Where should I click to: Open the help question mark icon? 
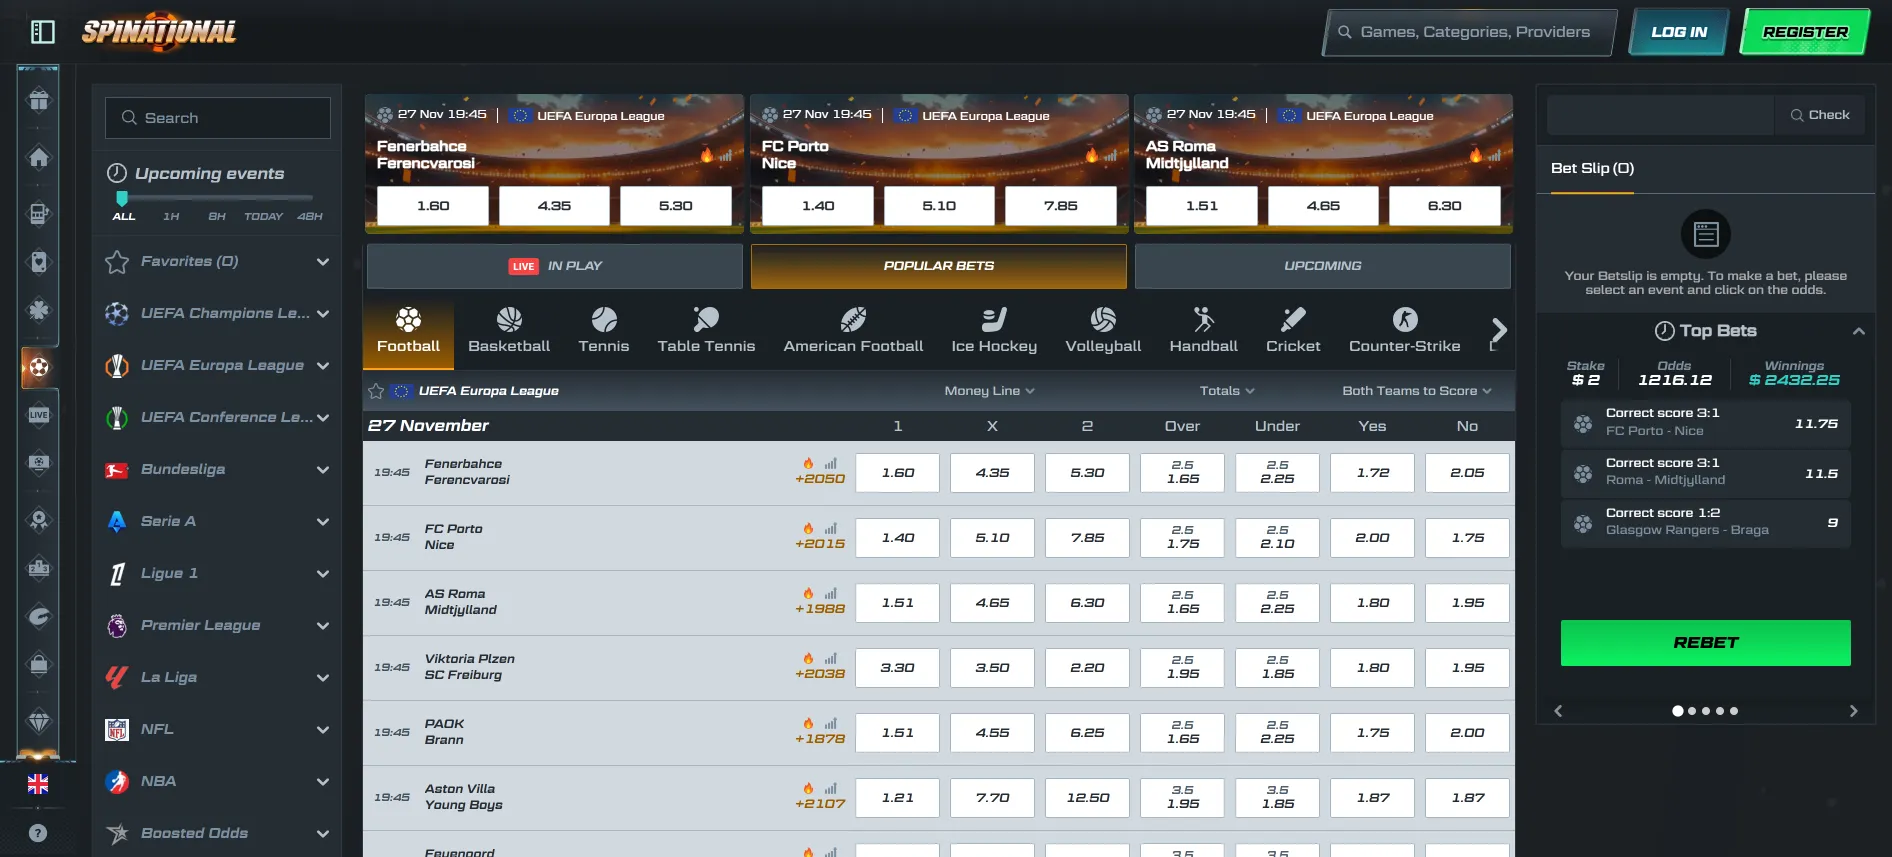tap(38, 833)
